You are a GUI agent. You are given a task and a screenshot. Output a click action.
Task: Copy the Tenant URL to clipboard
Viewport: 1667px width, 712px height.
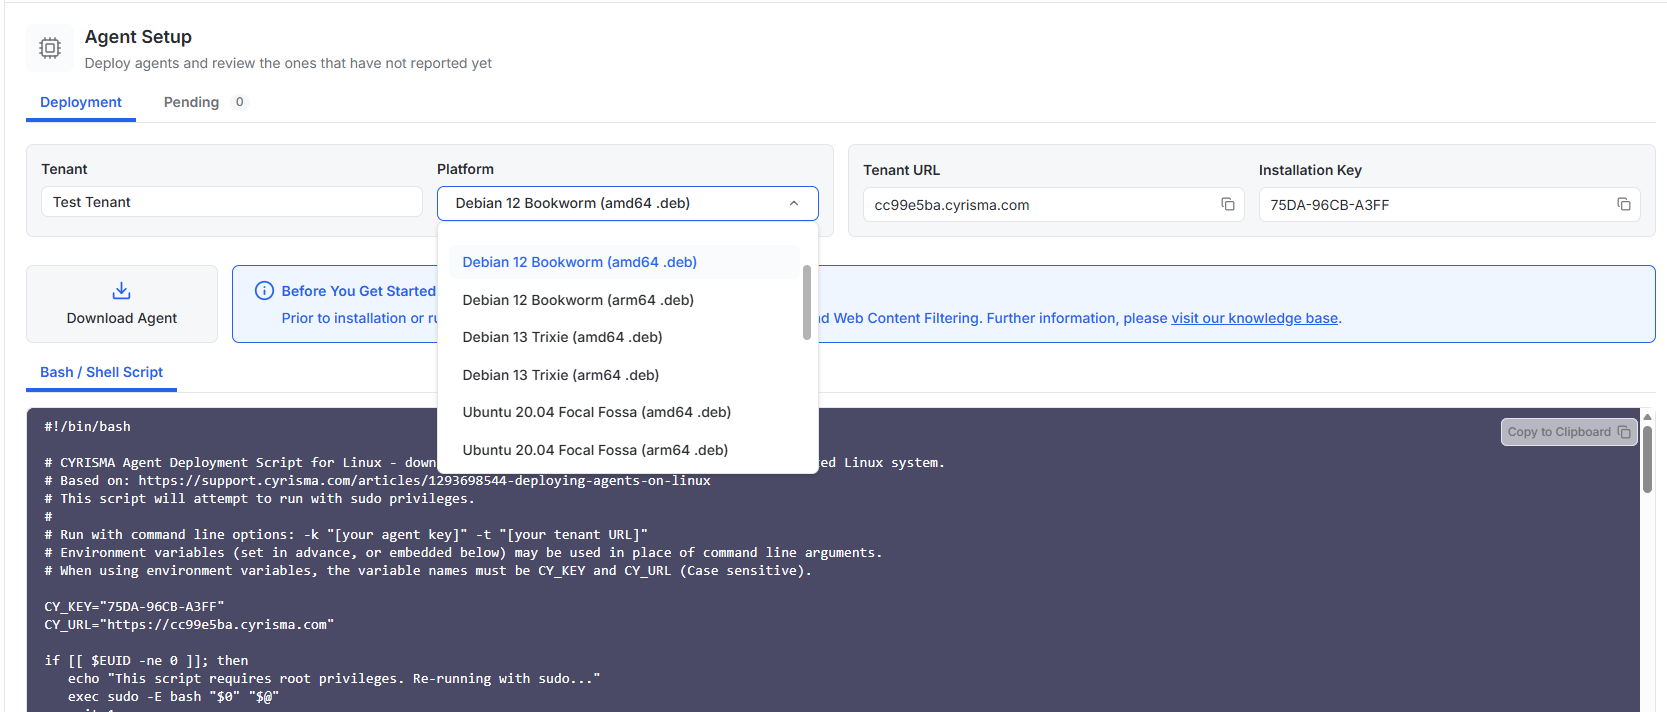click(x=1227, y=204)
